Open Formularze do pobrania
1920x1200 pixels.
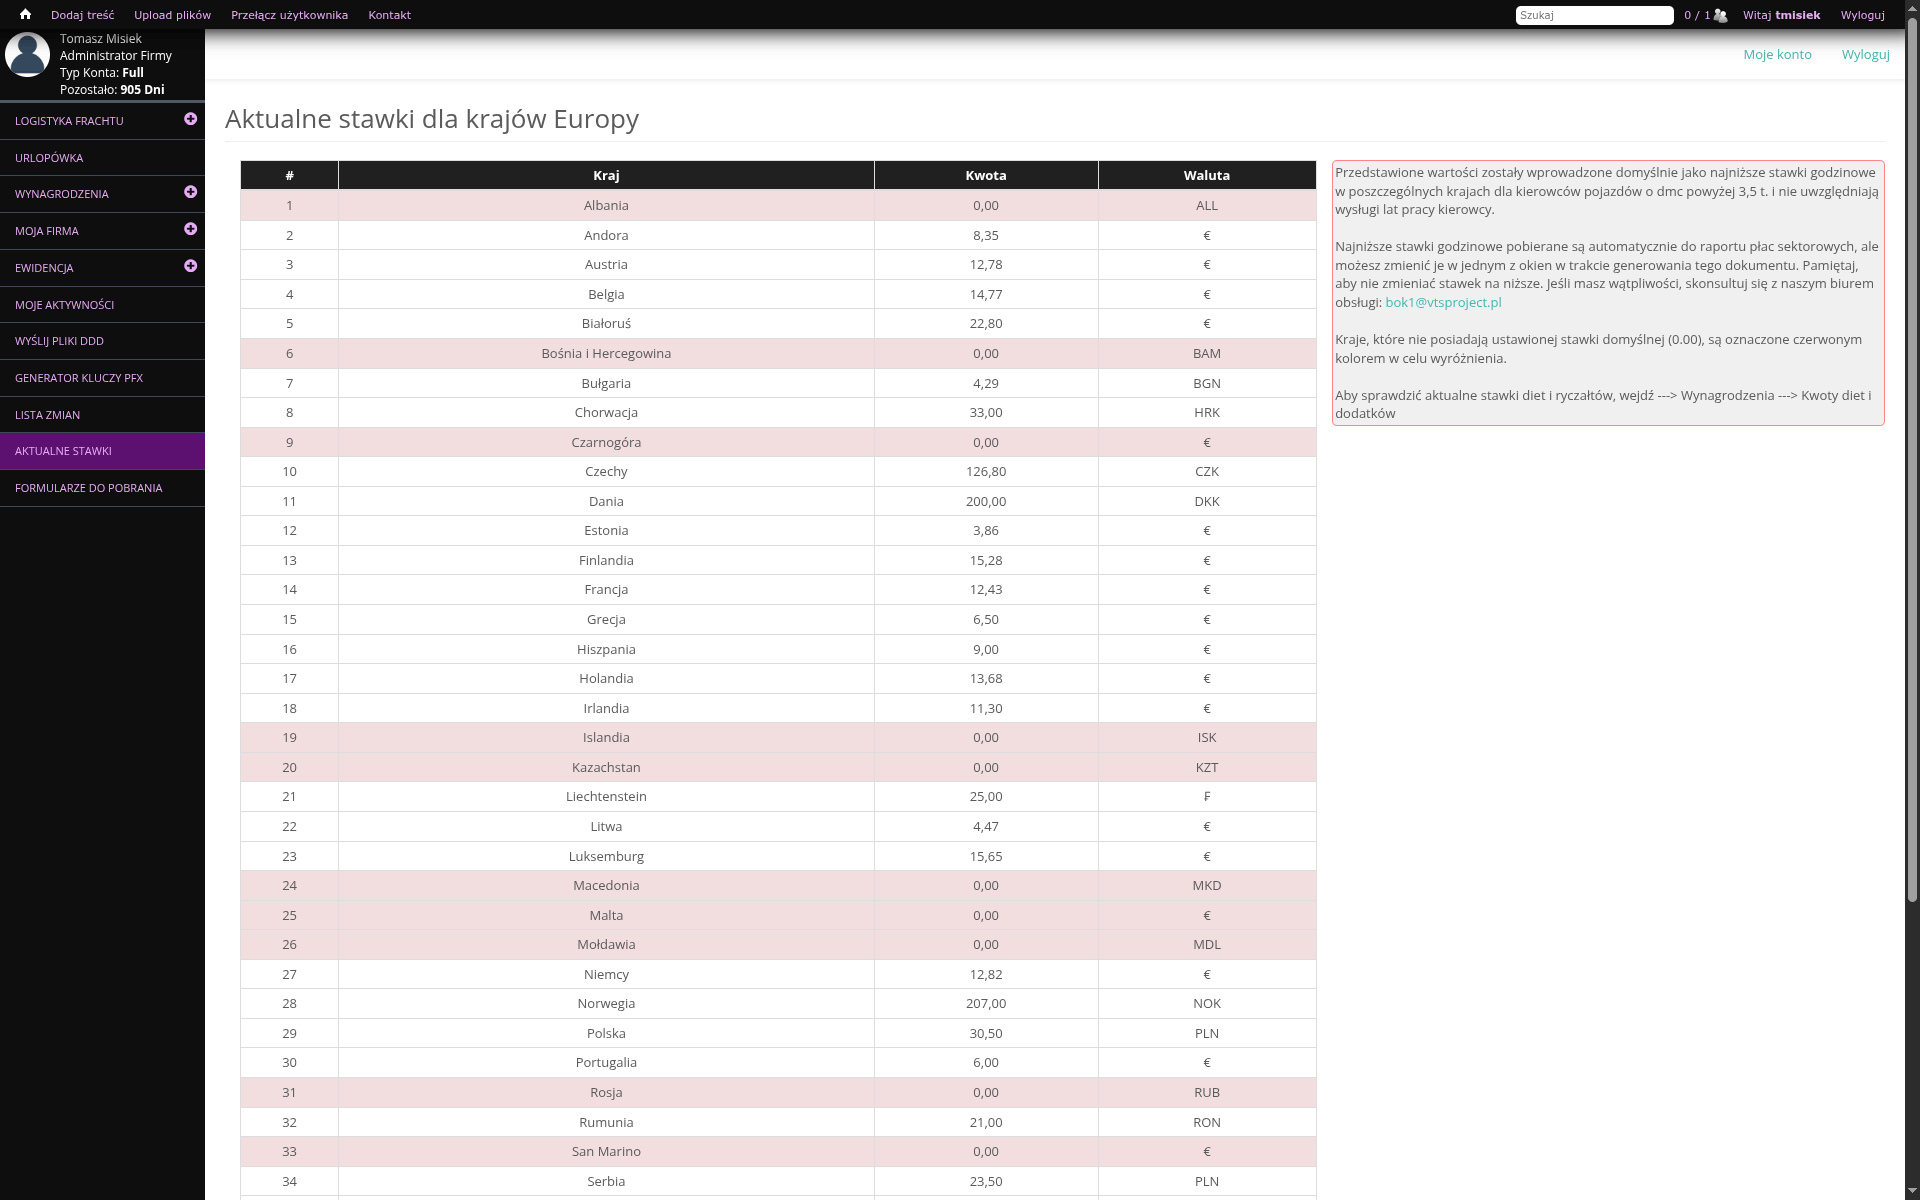pos(88,488)
